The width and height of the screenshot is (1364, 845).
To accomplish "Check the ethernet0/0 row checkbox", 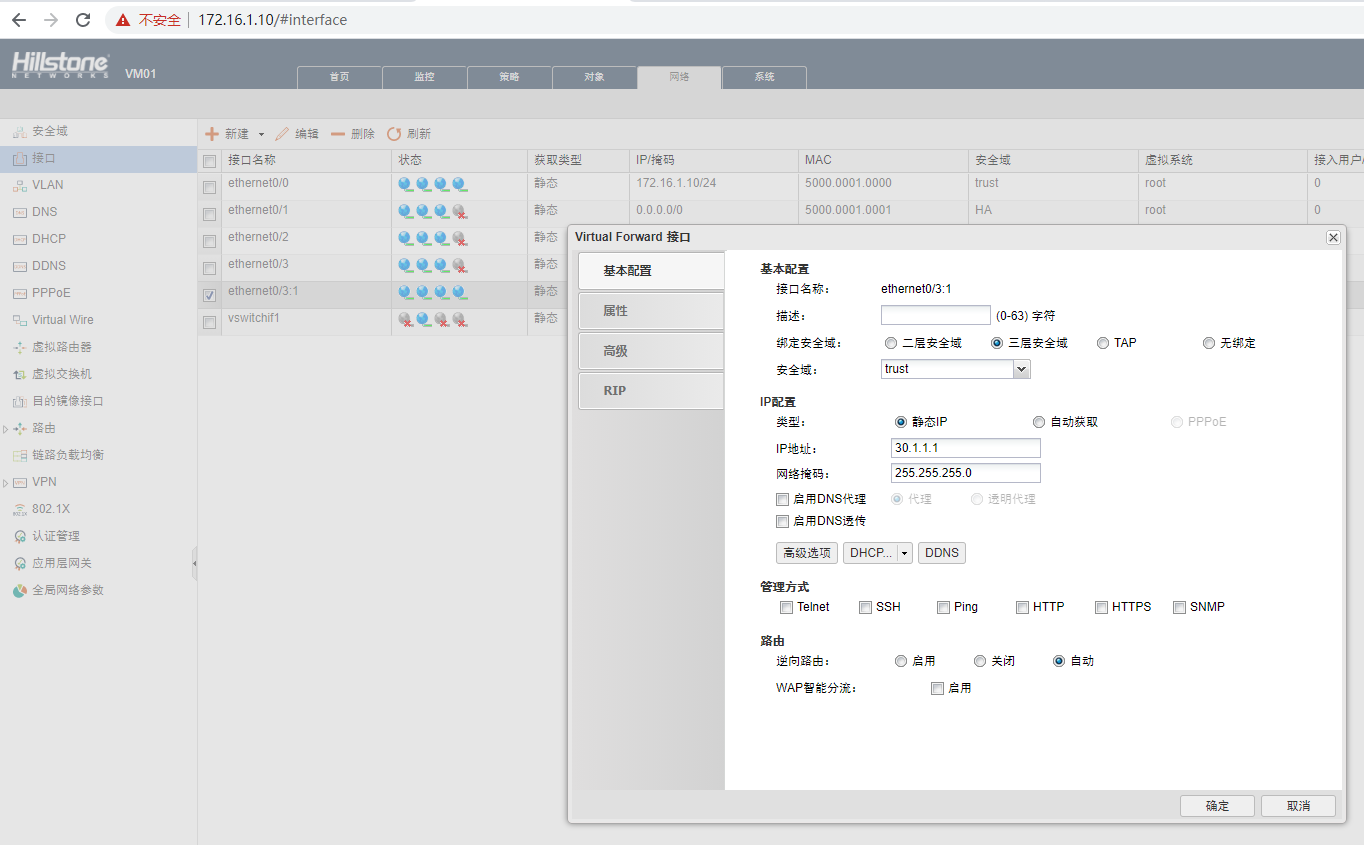I will [x=209, y=187].
